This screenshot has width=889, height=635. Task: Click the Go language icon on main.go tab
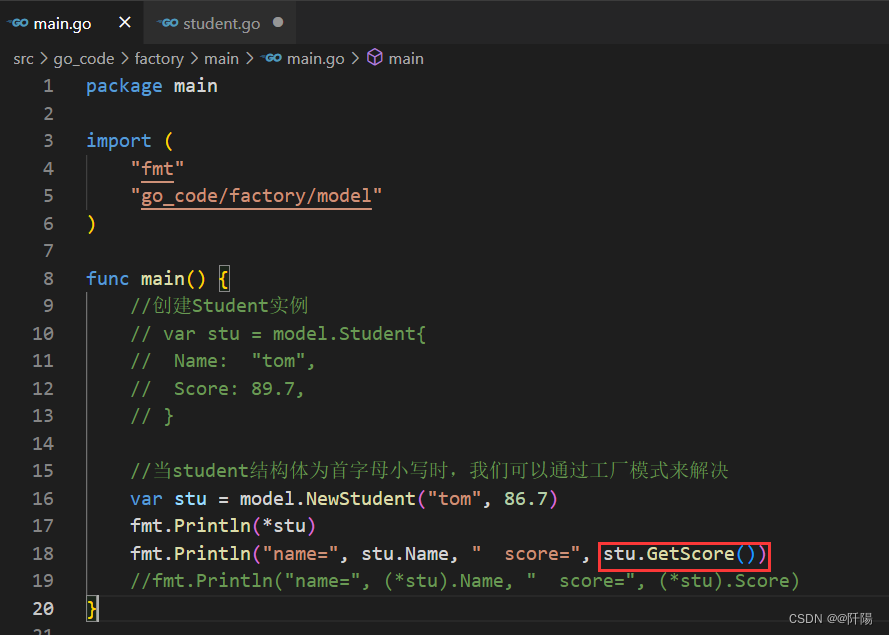pos(18,22)
